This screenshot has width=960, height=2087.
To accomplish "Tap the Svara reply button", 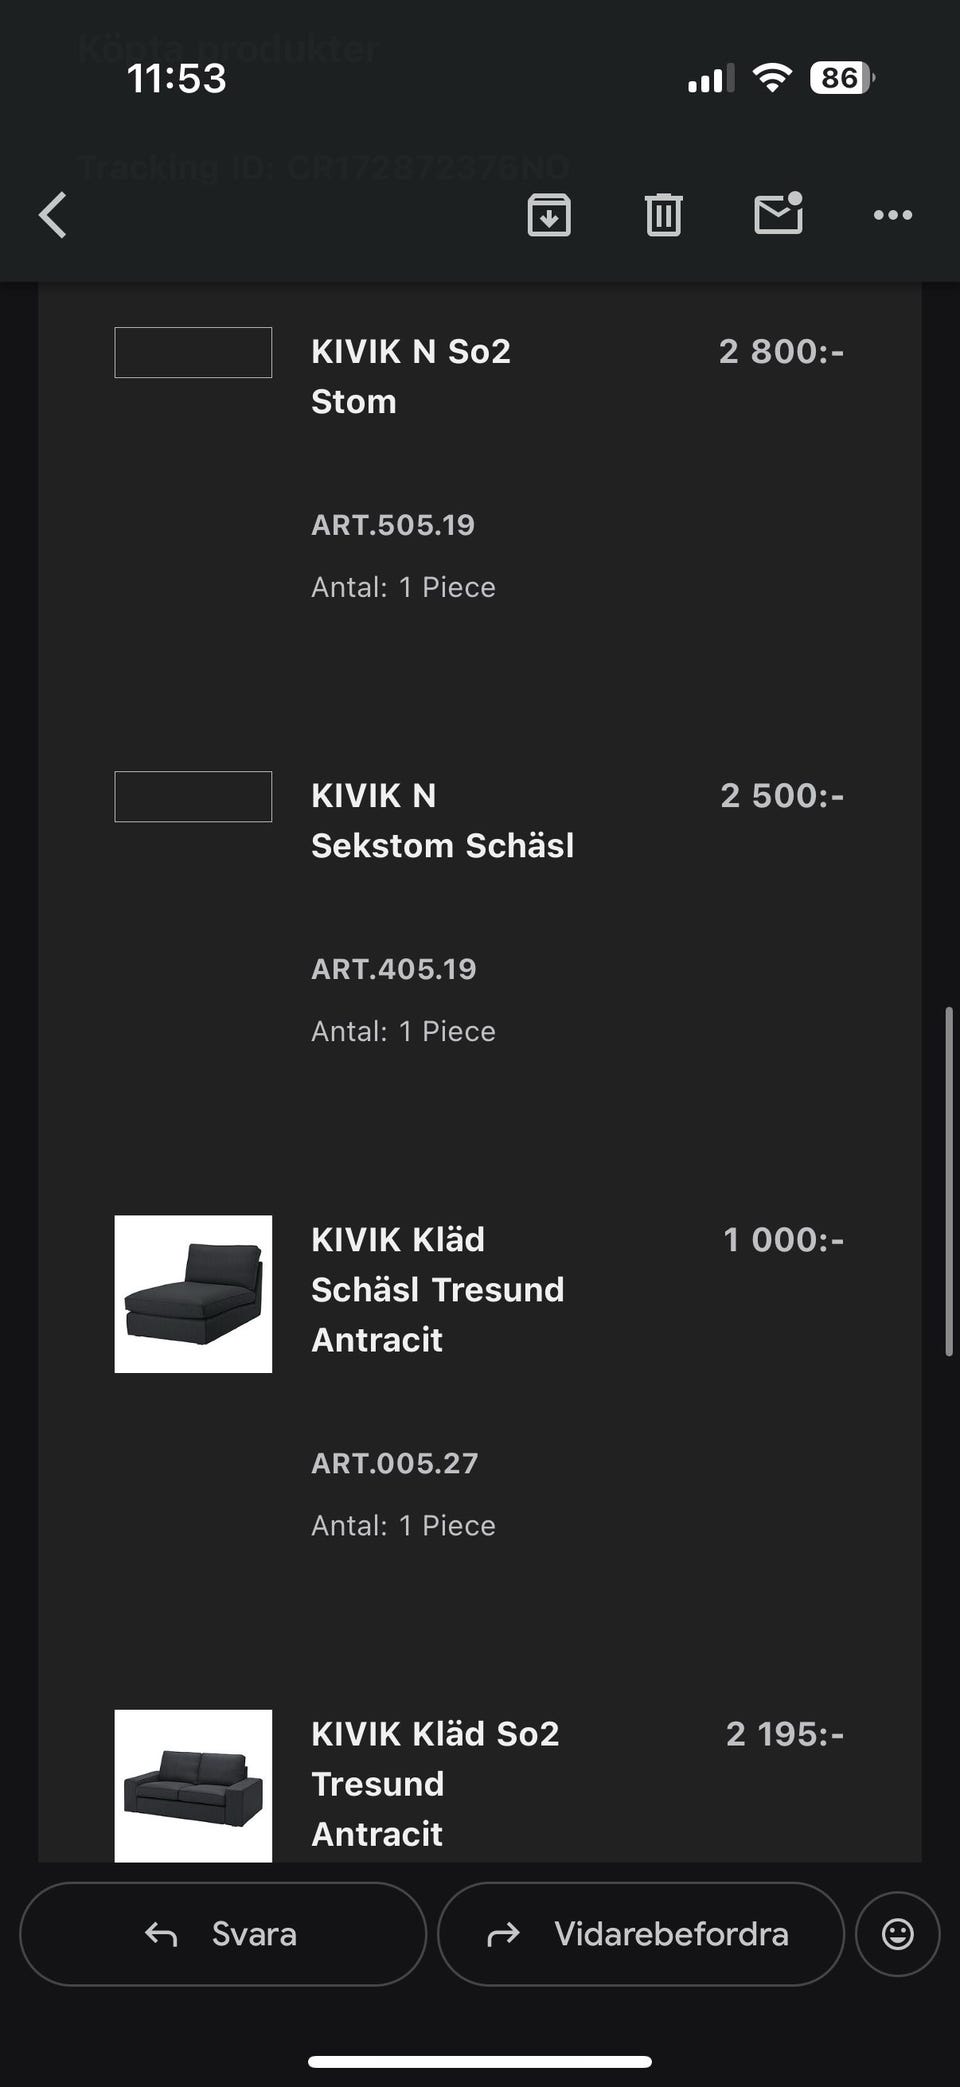I will (223, 1934).
